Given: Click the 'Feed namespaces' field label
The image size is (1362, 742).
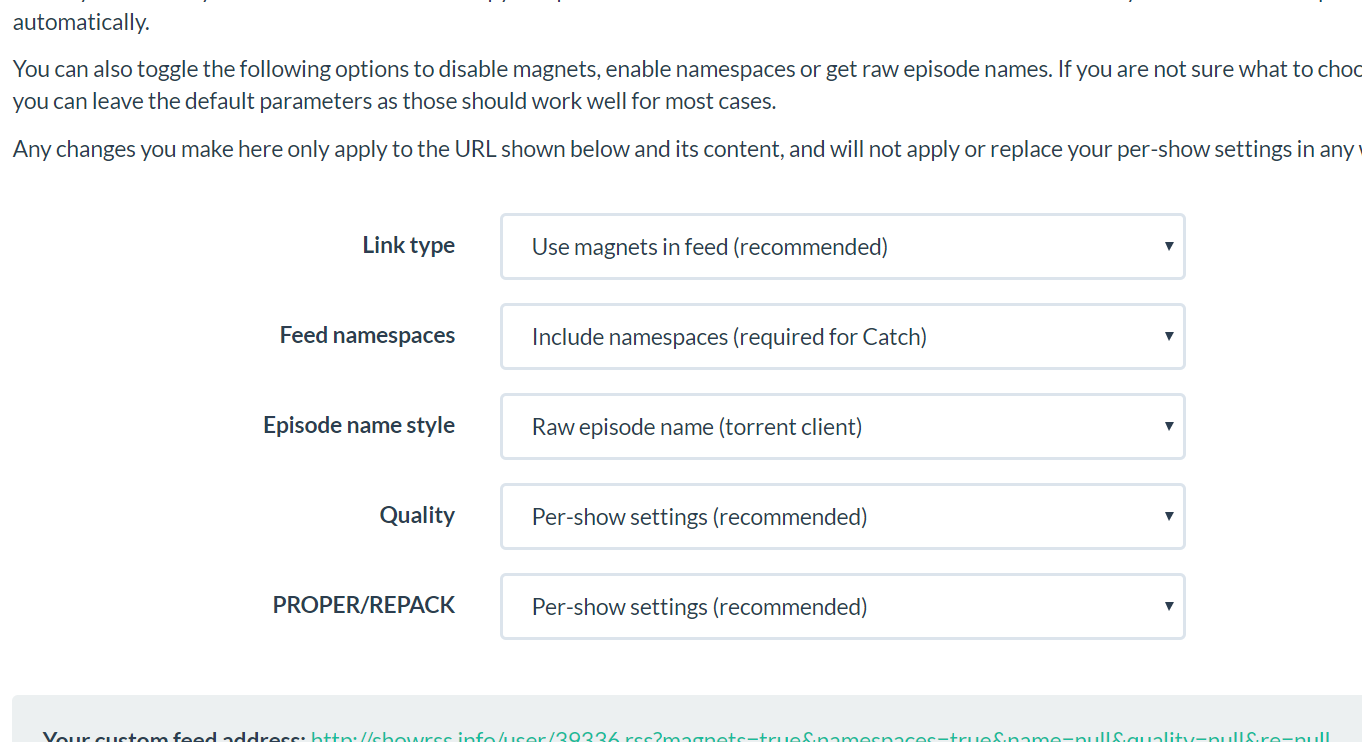Looking at the screenshot, I should click(x=367, y=335).
